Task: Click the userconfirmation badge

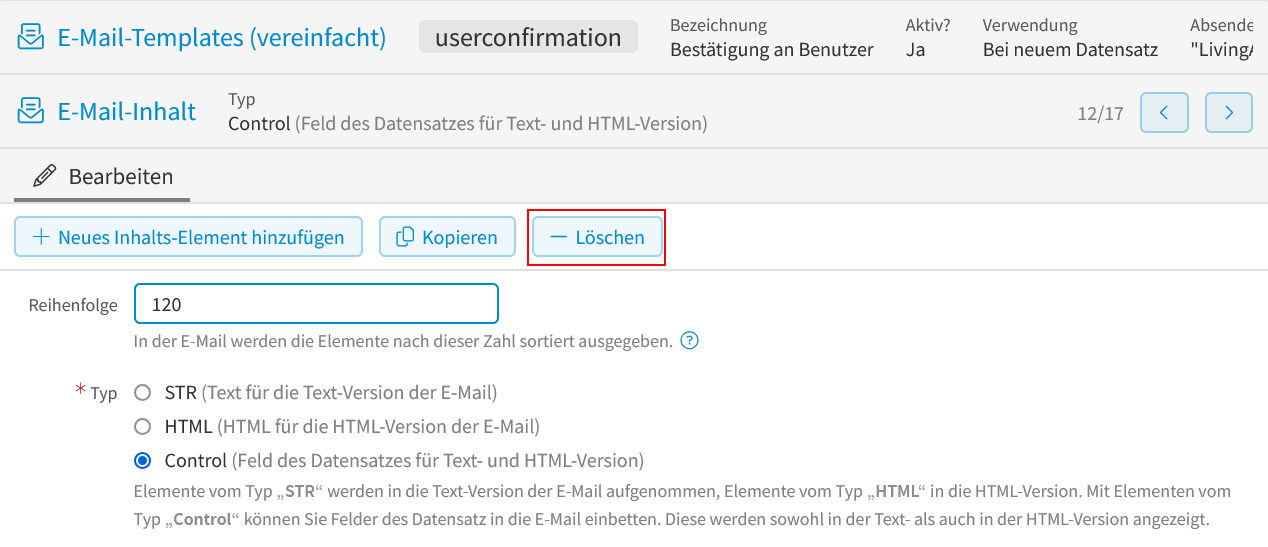Action: tap(528, 37)
